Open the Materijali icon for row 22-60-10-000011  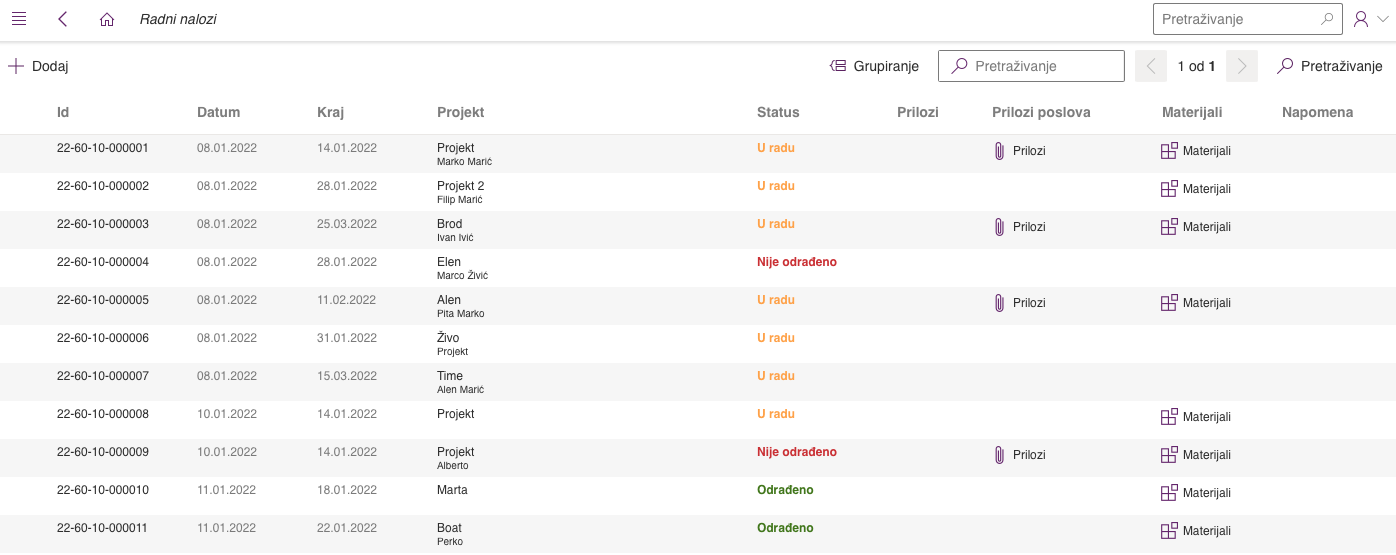point(1169,531)
